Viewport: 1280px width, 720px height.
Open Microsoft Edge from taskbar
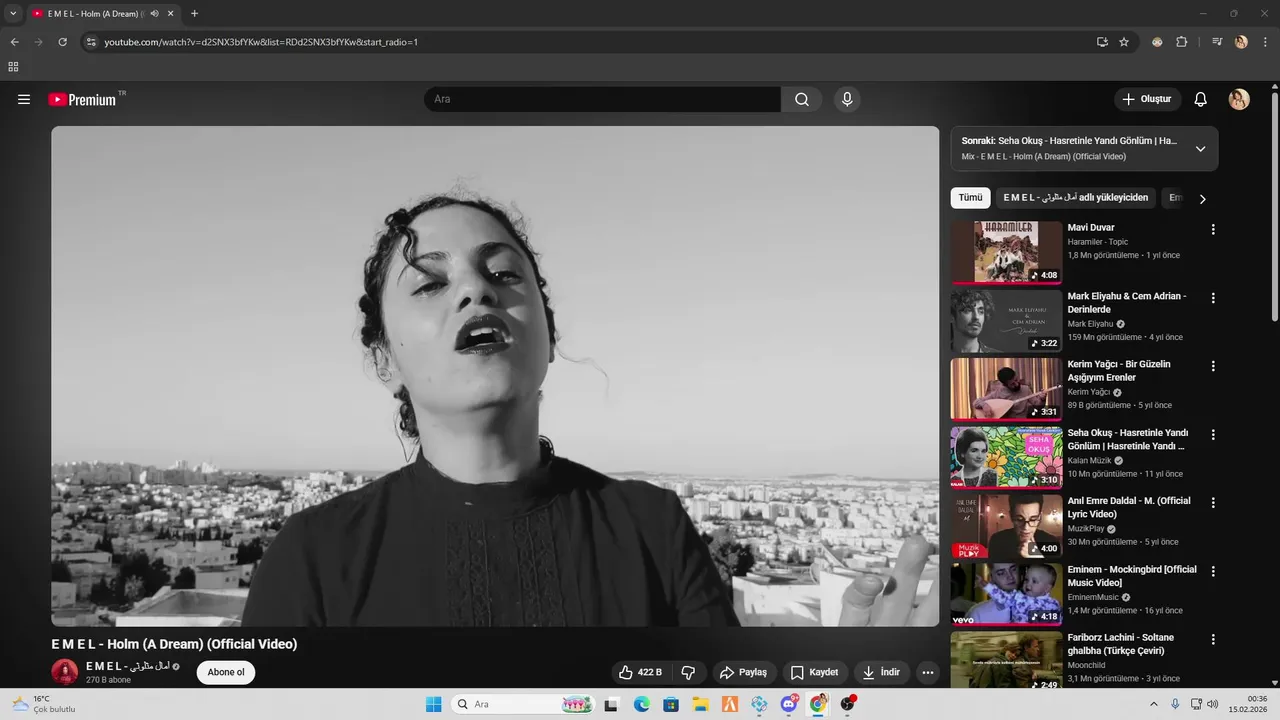(x=642, y=704)
